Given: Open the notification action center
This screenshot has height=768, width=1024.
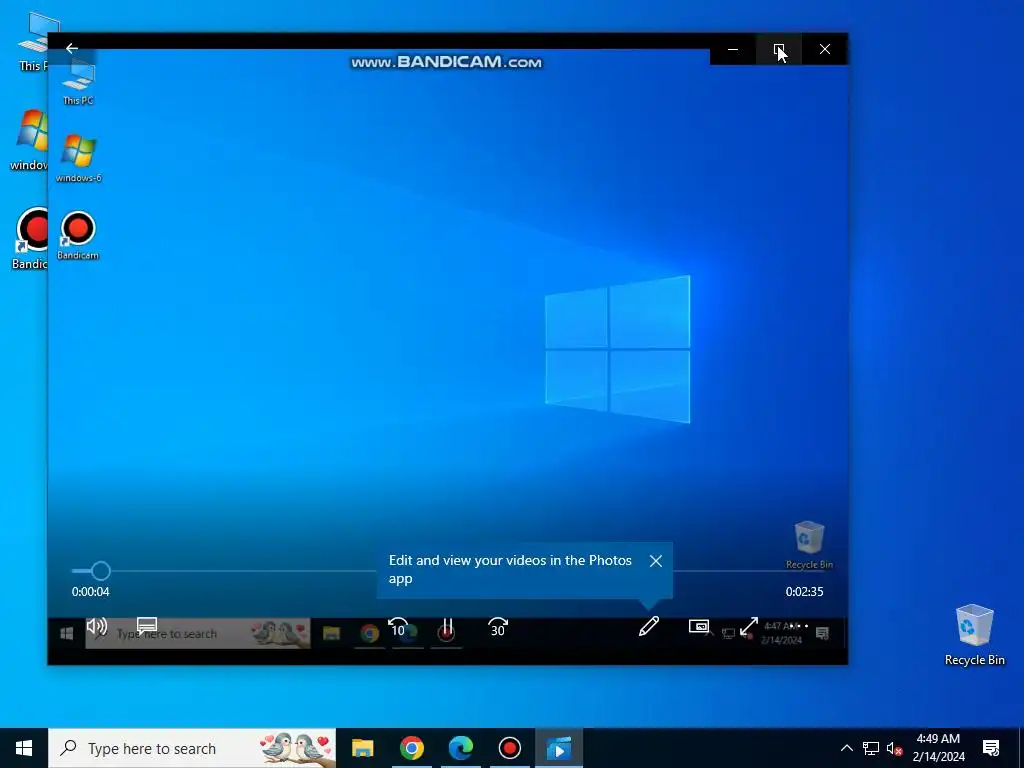Looking at the screenshot, I should click(x=991, y=748).
